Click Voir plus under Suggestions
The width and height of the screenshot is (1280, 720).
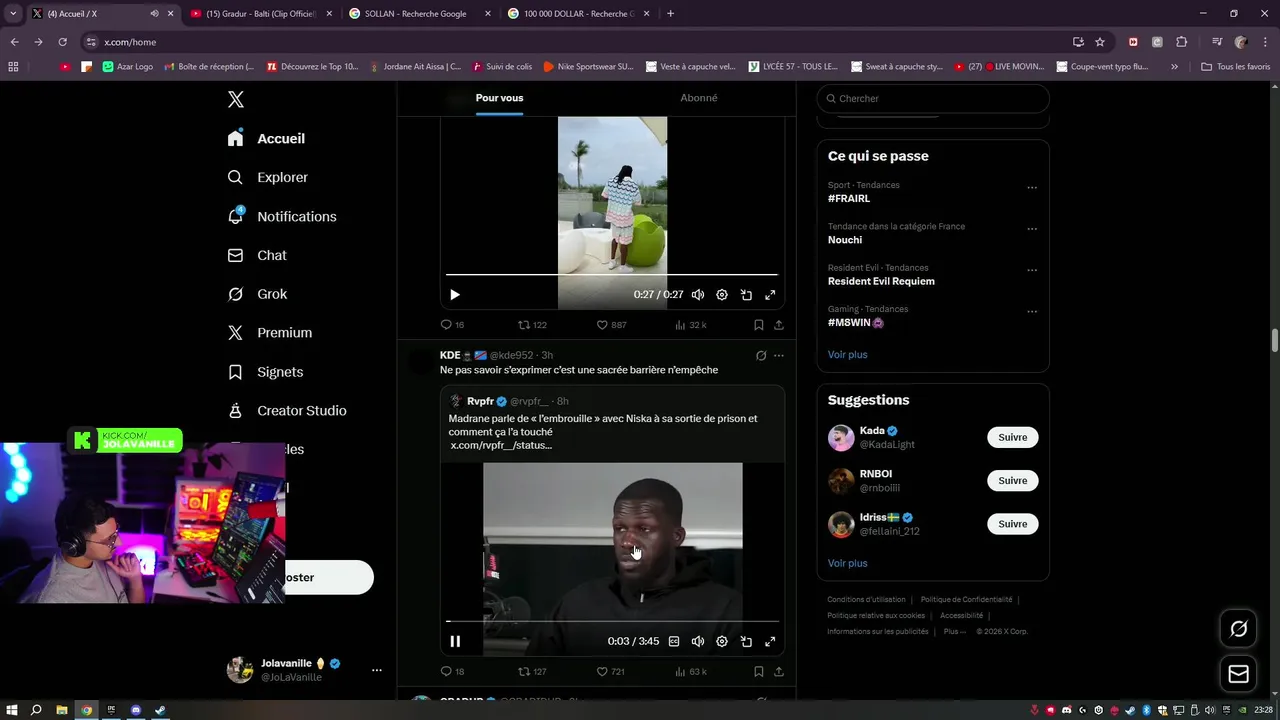847,563
